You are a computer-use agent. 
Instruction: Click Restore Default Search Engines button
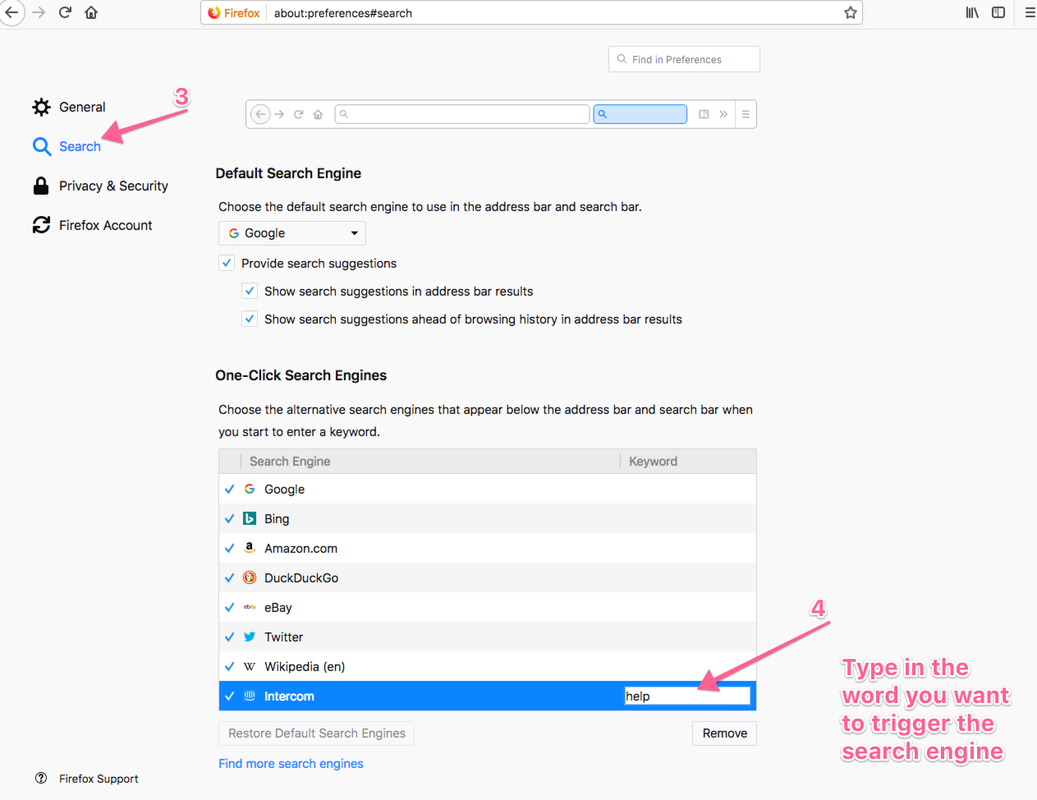316,733
